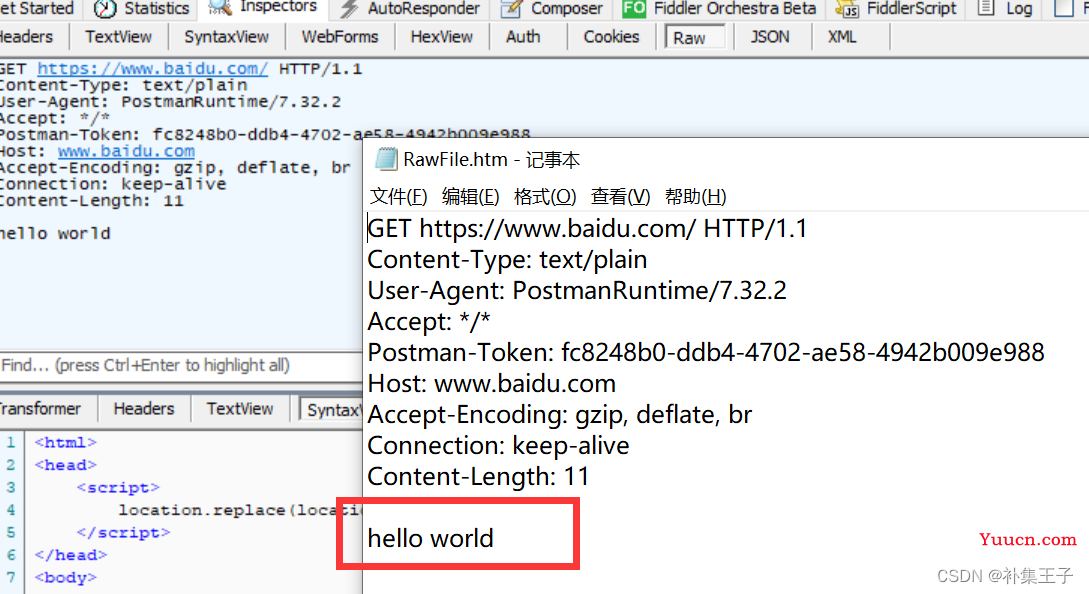Image resolution: width=1089 pixels, height=594 pixels.
Task: Open Fiddler Orchestra Beta tab
Action: (720, 8)
